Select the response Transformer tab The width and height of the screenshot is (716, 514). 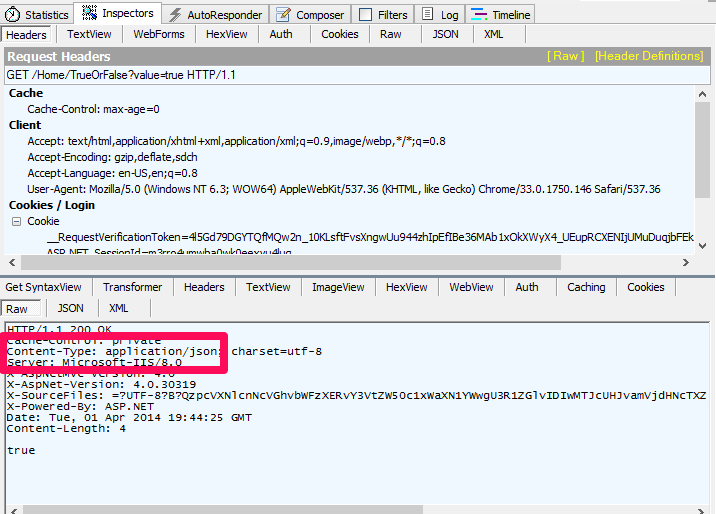click(132, 287)
